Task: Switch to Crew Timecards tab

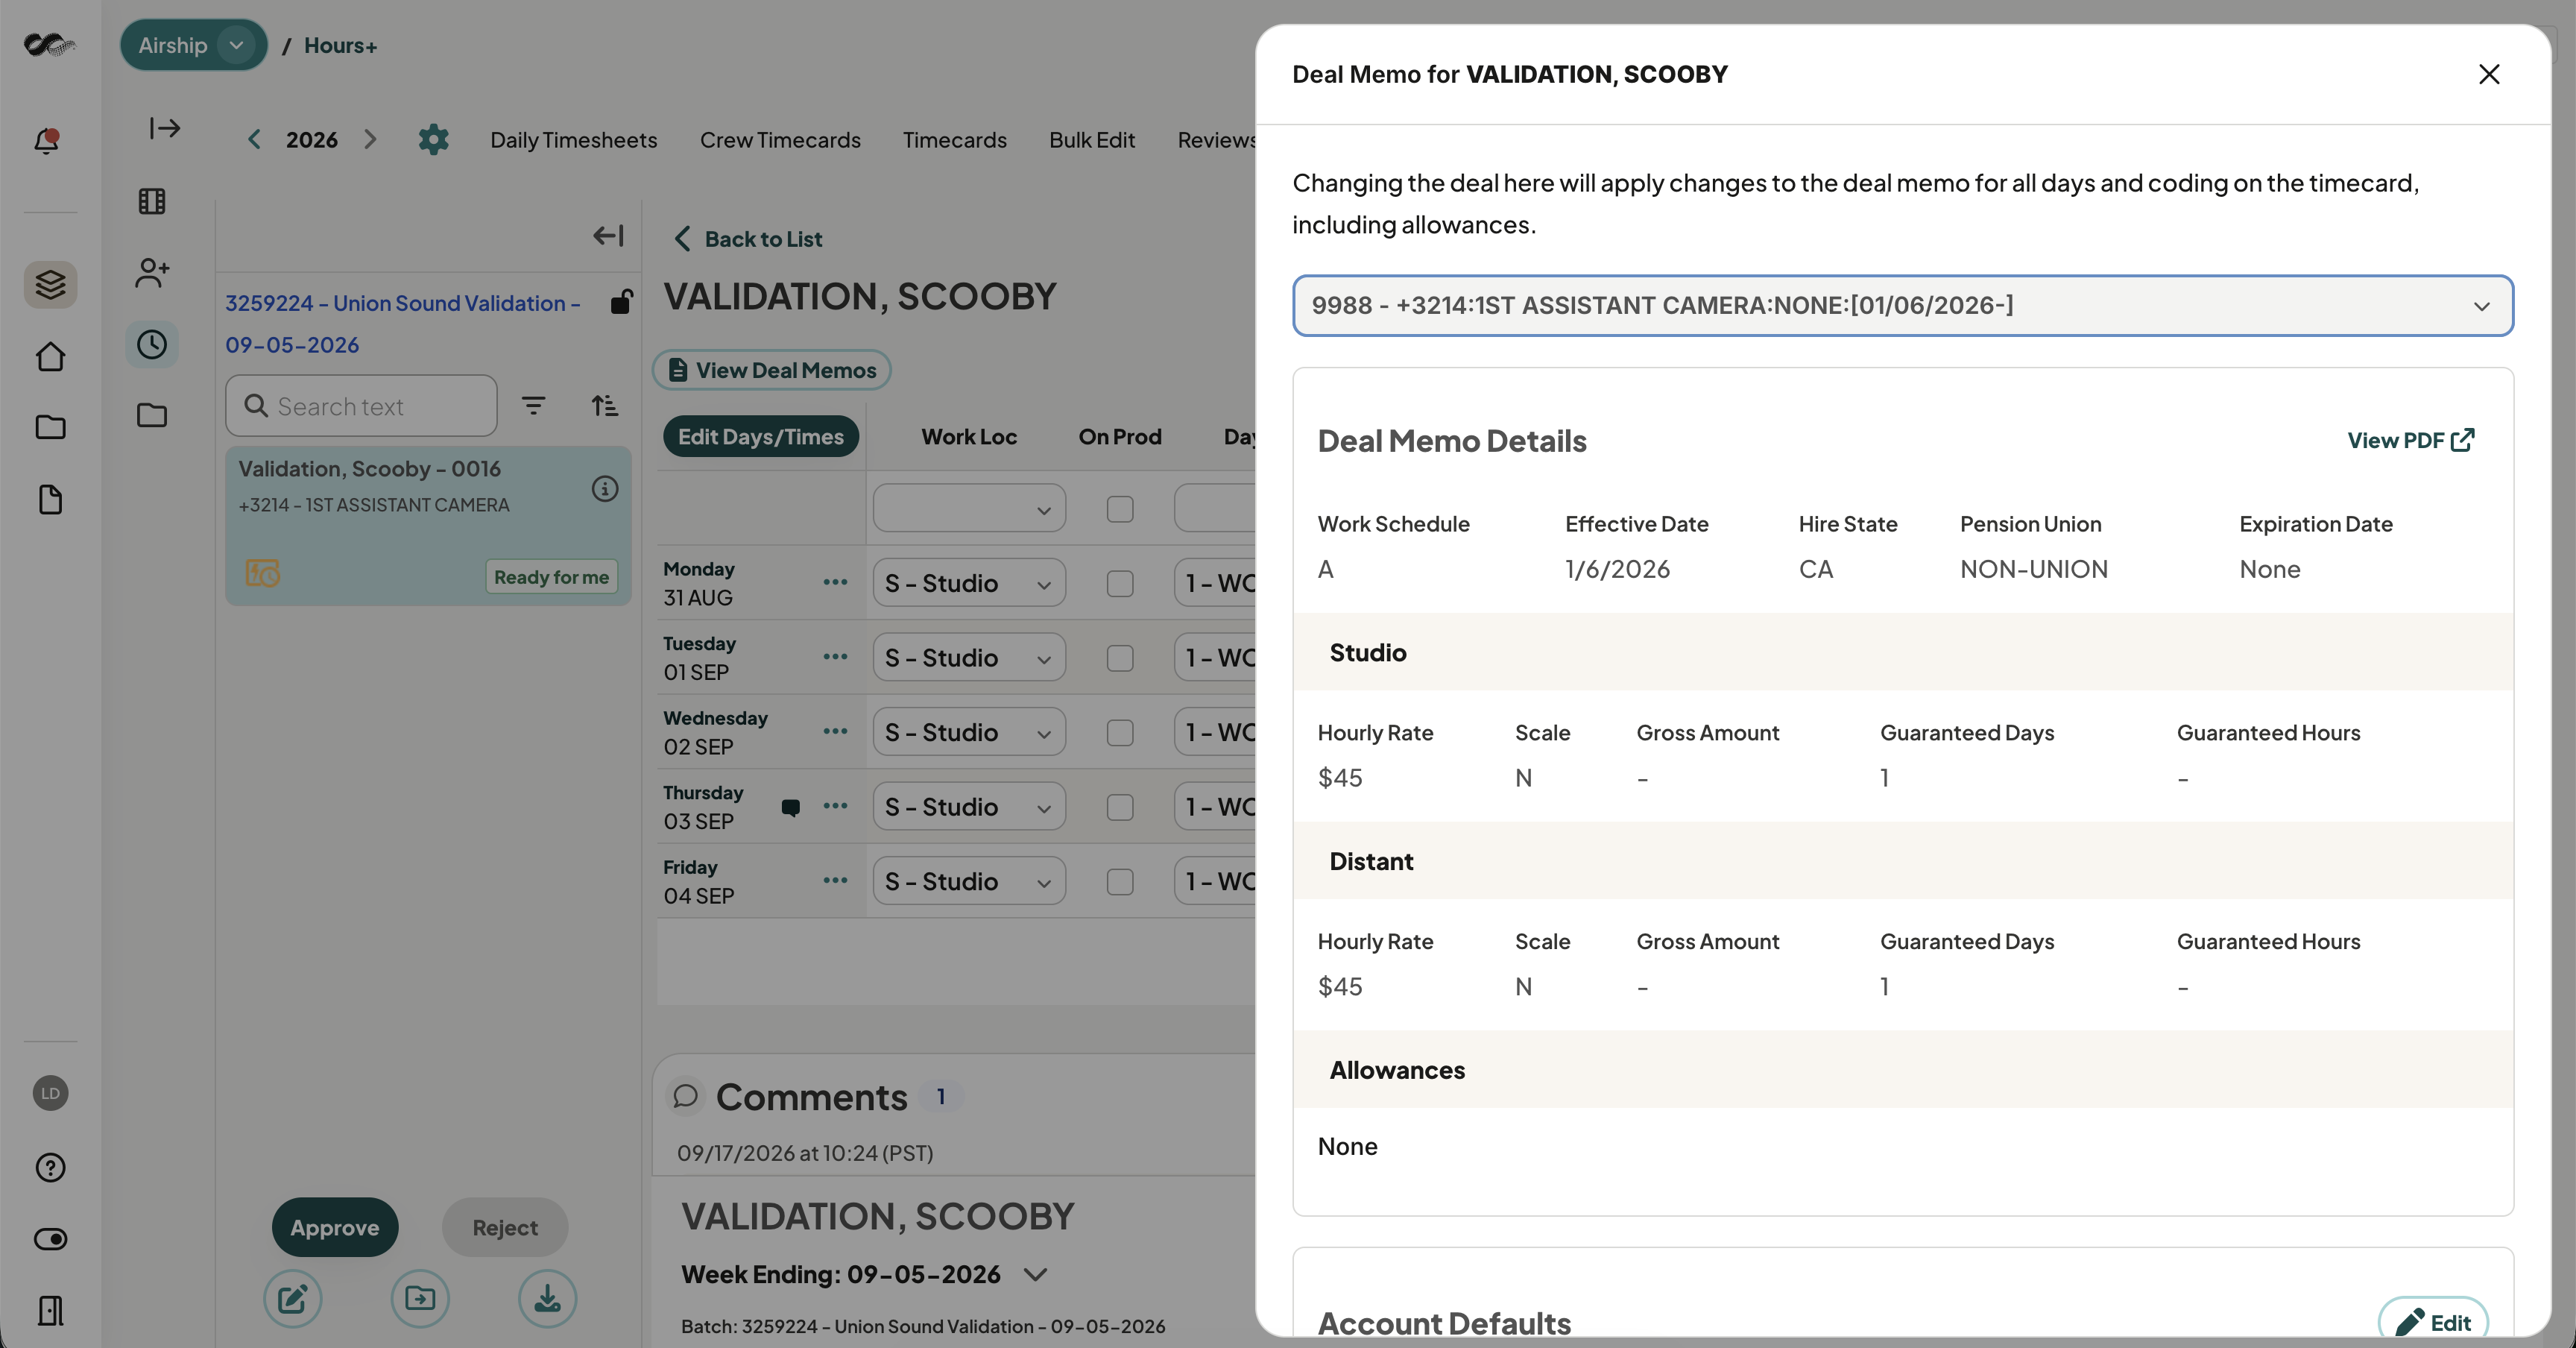Action: [x=780, y=140]
